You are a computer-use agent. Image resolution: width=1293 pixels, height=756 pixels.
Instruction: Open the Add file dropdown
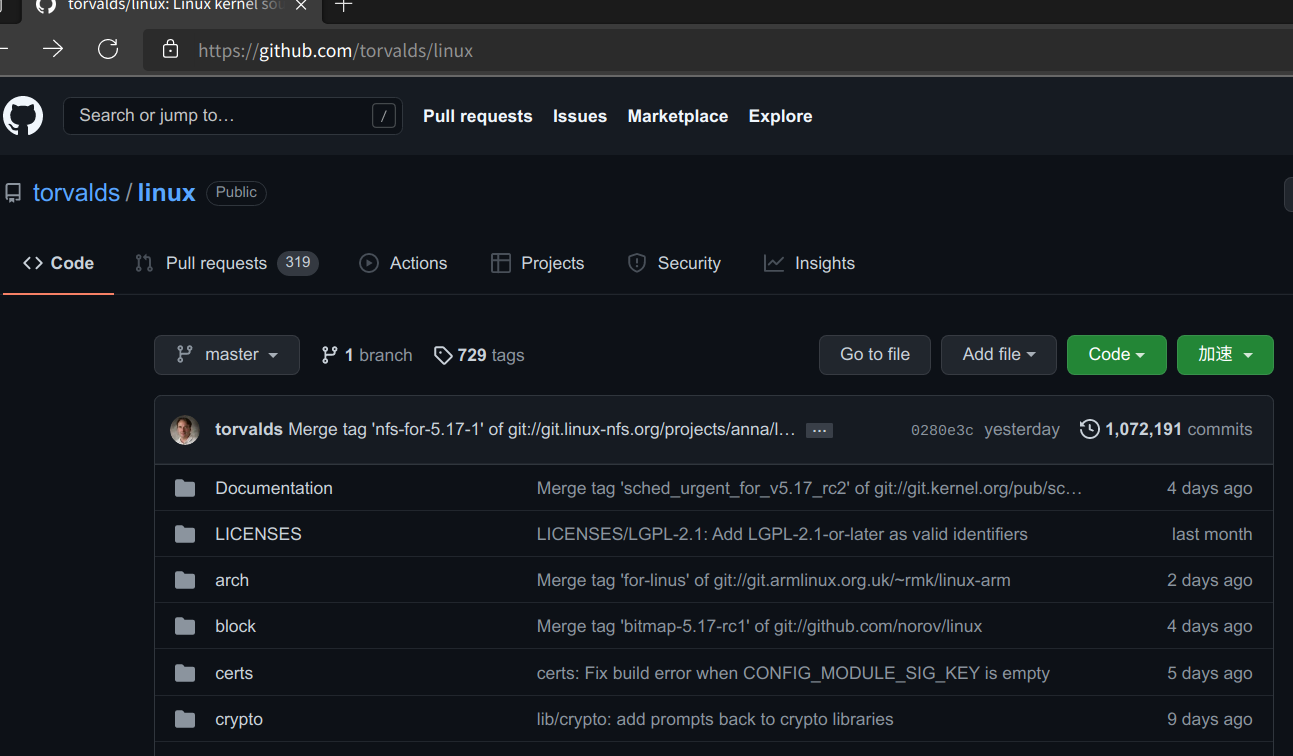tap(998, 355)
